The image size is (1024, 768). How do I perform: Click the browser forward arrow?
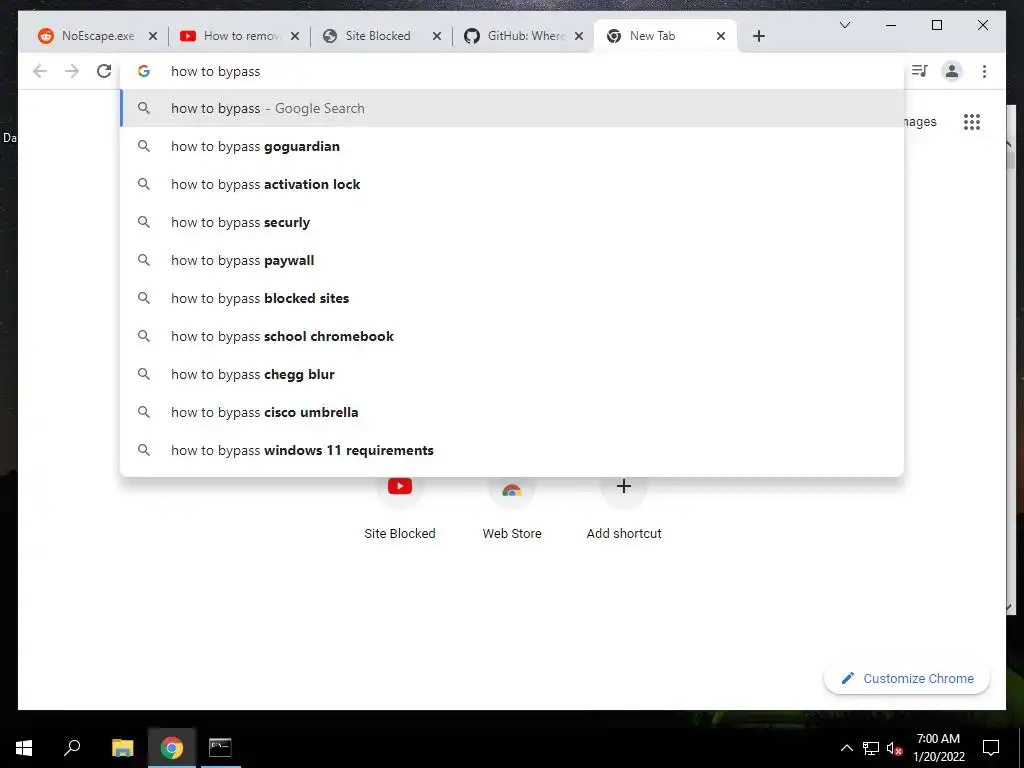pos(72,71)
